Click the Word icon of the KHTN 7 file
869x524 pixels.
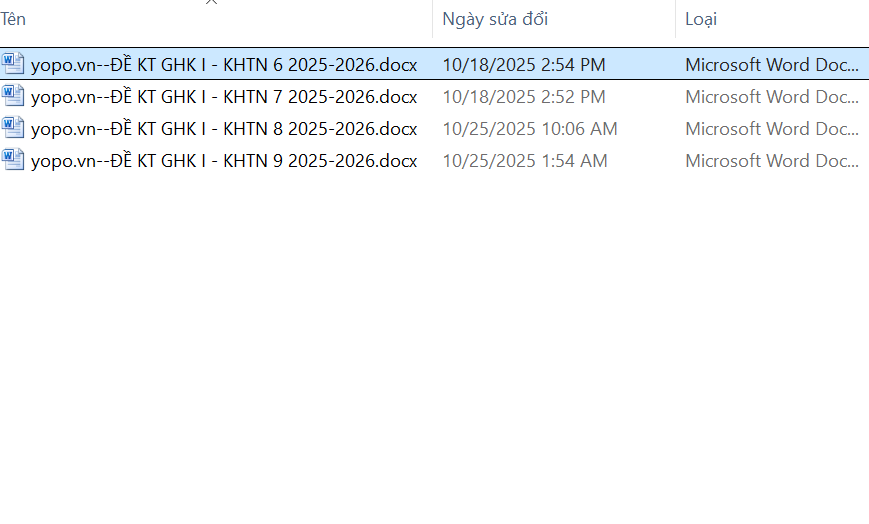(x=13, y=96)
